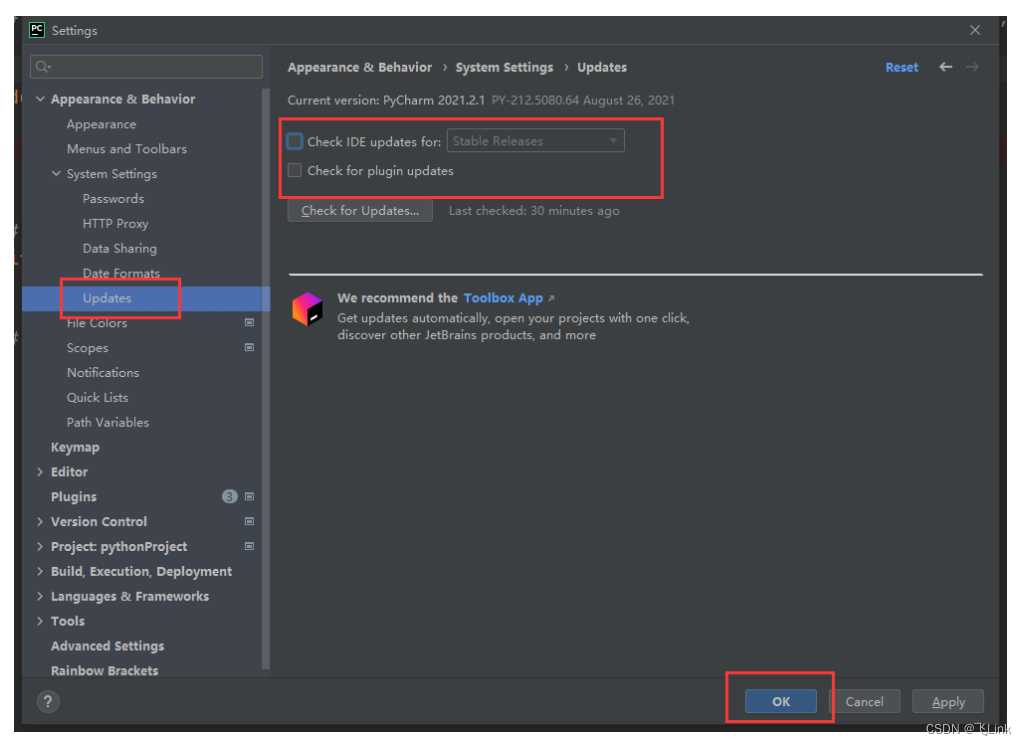Click the Apply button
This screenshot has height=745, width=1027.
948,702
